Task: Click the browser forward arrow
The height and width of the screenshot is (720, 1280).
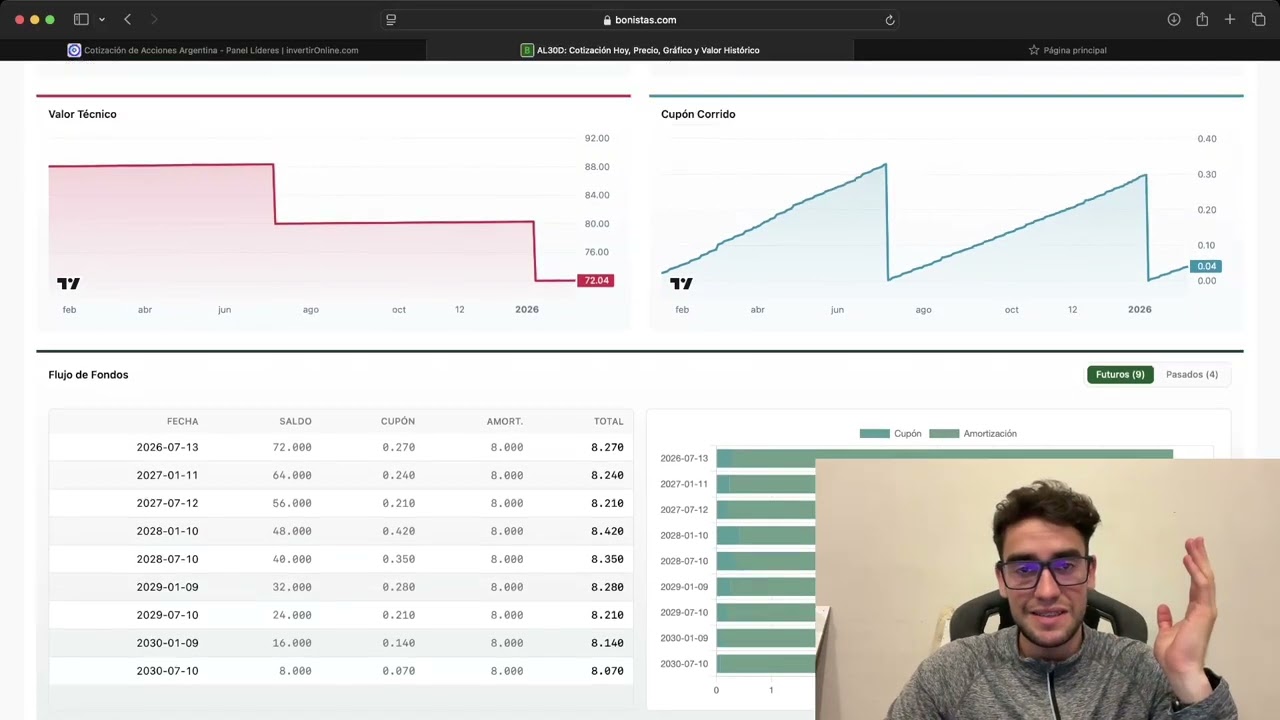Action: [153, 19]
